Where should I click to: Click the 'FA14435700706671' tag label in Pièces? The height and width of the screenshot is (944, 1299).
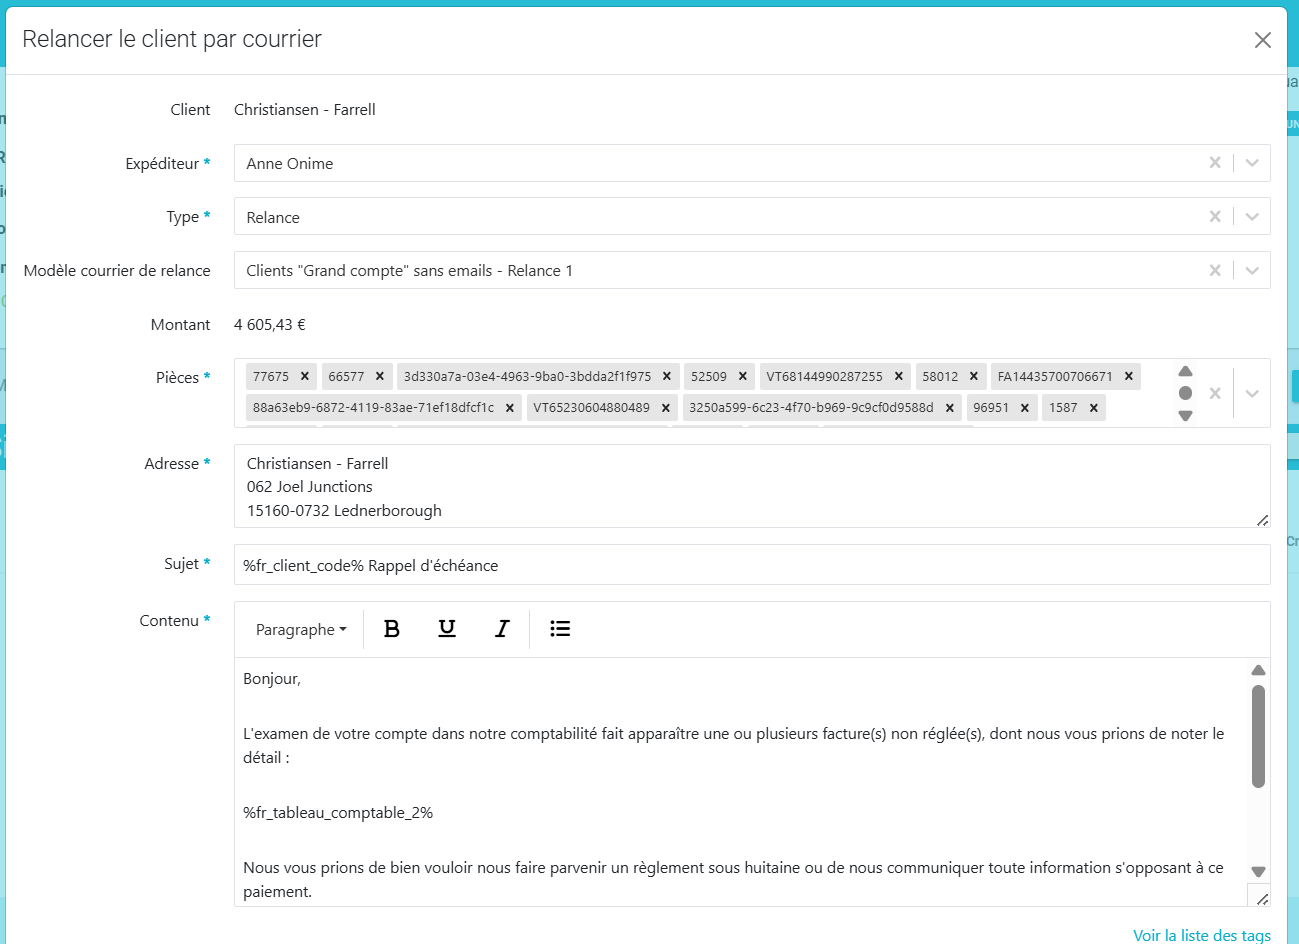(x=1055, y=376)
